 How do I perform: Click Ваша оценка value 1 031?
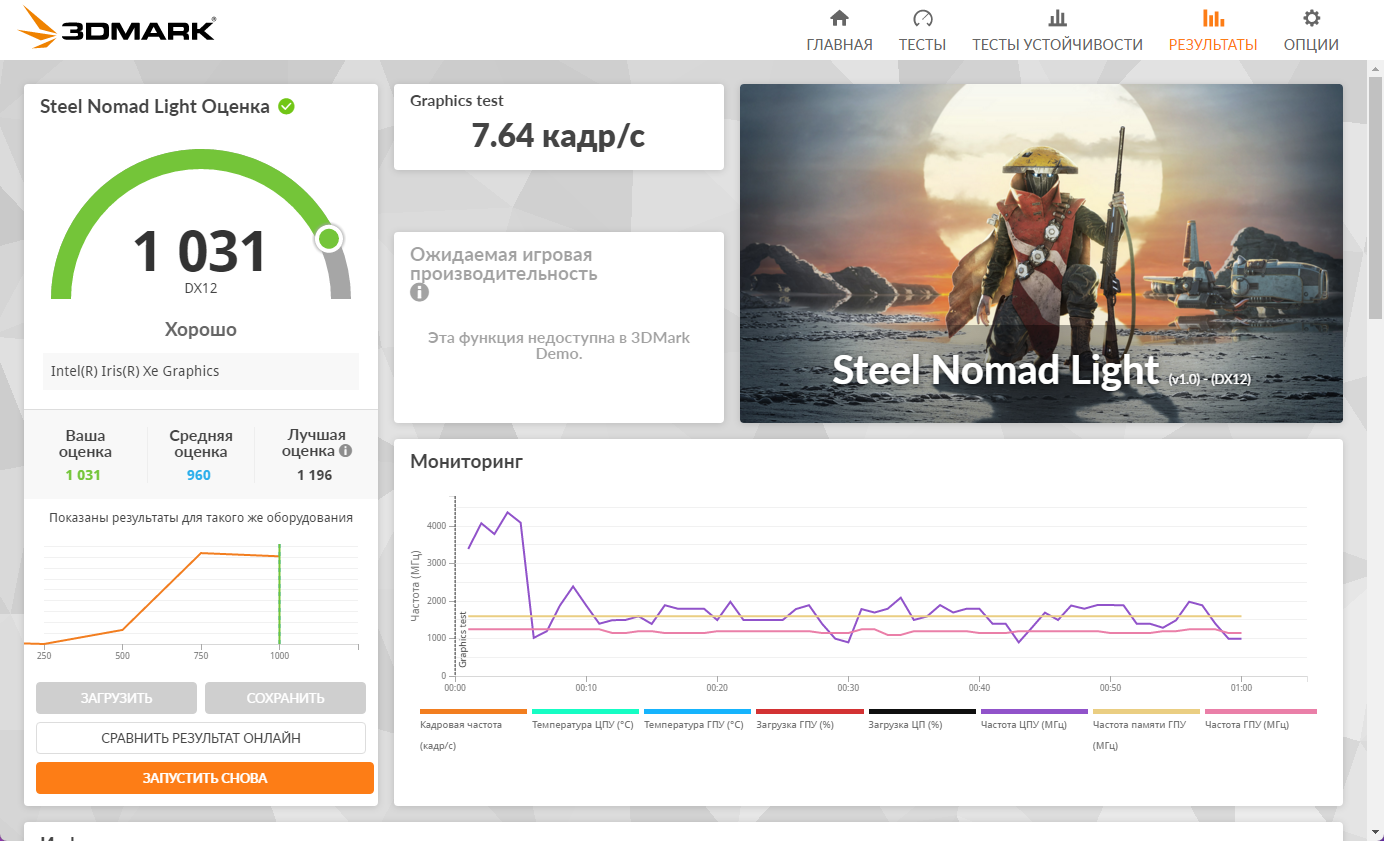click(x=83, y=475)
